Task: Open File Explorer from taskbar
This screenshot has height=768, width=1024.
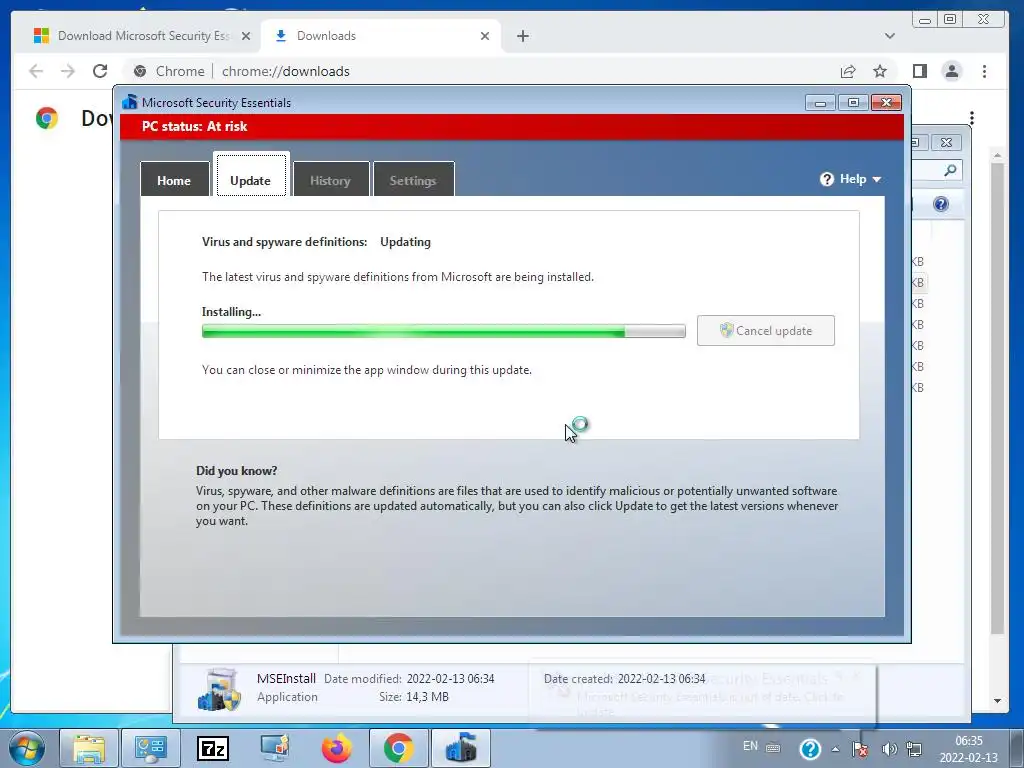Action: pos(89,748)
